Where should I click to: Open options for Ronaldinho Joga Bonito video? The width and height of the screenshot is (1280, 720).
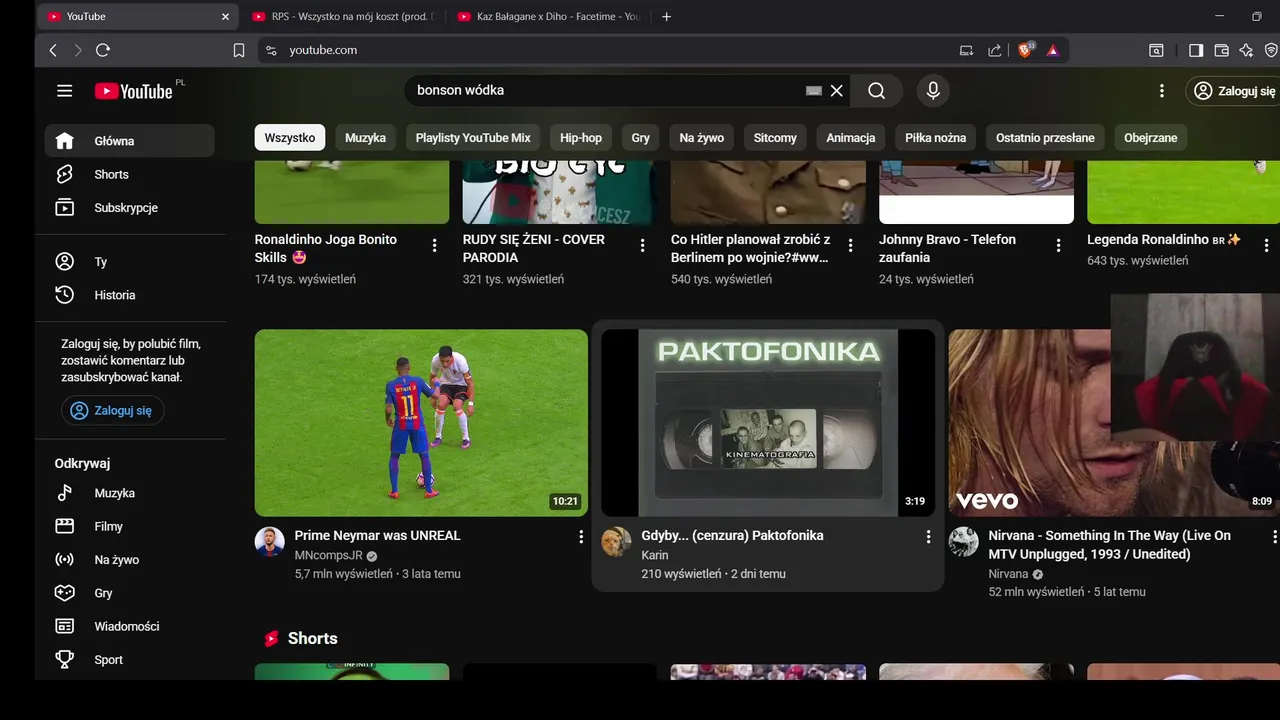coord(434,245)
